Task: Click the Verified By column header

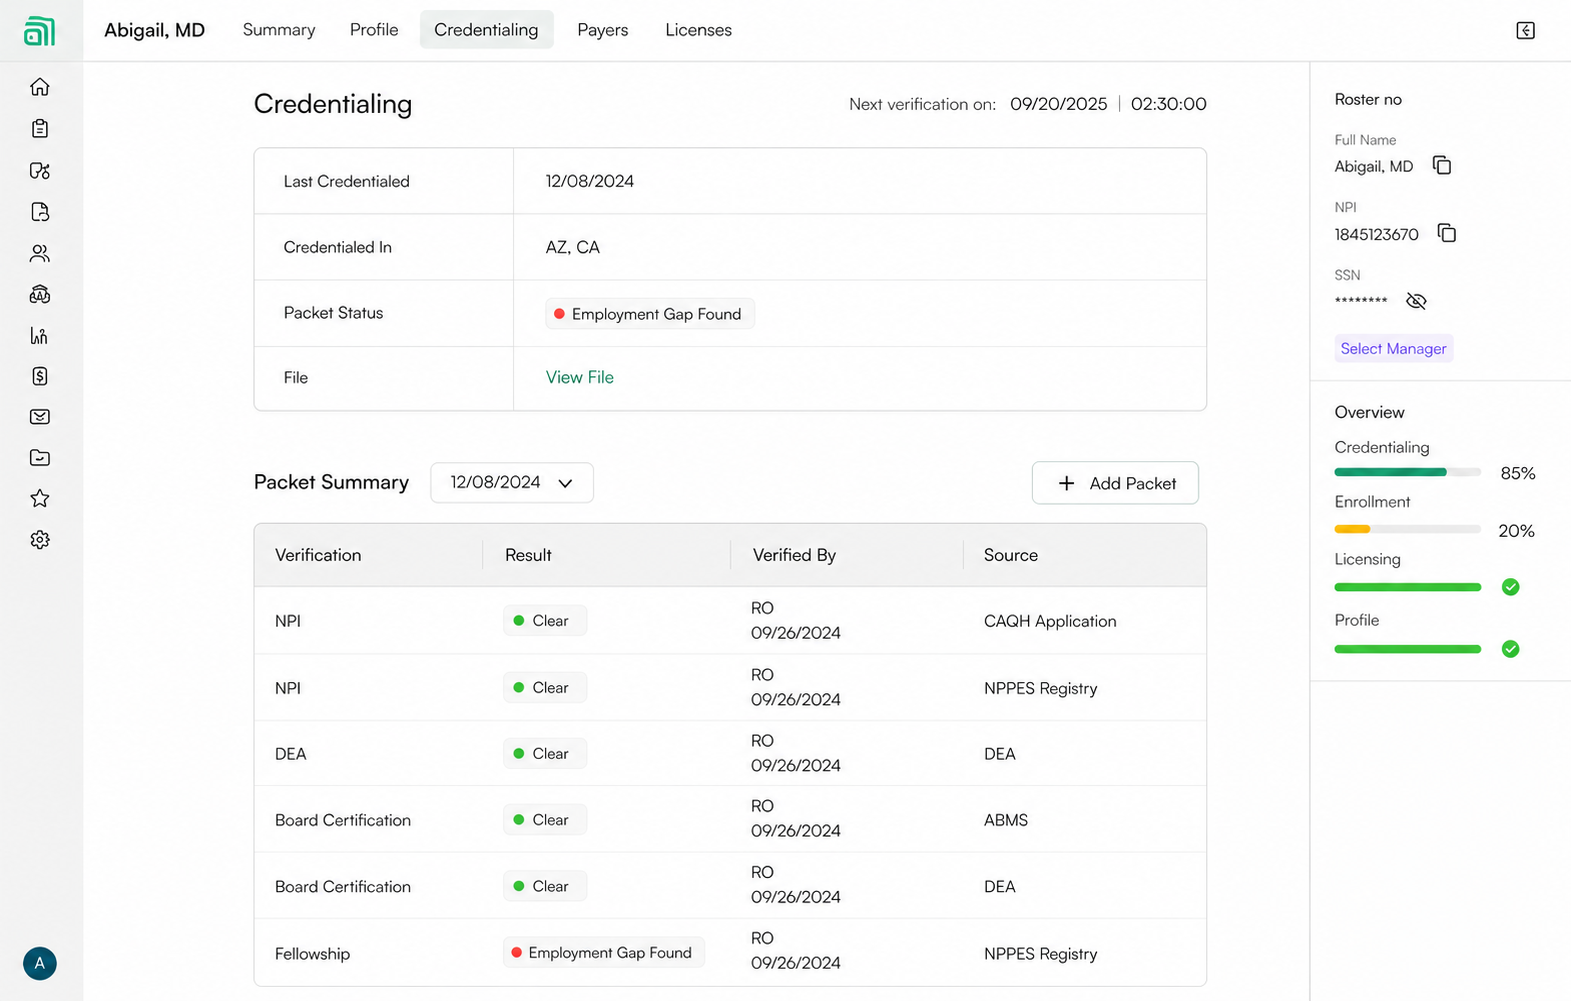Action: [x=794, y=555]
